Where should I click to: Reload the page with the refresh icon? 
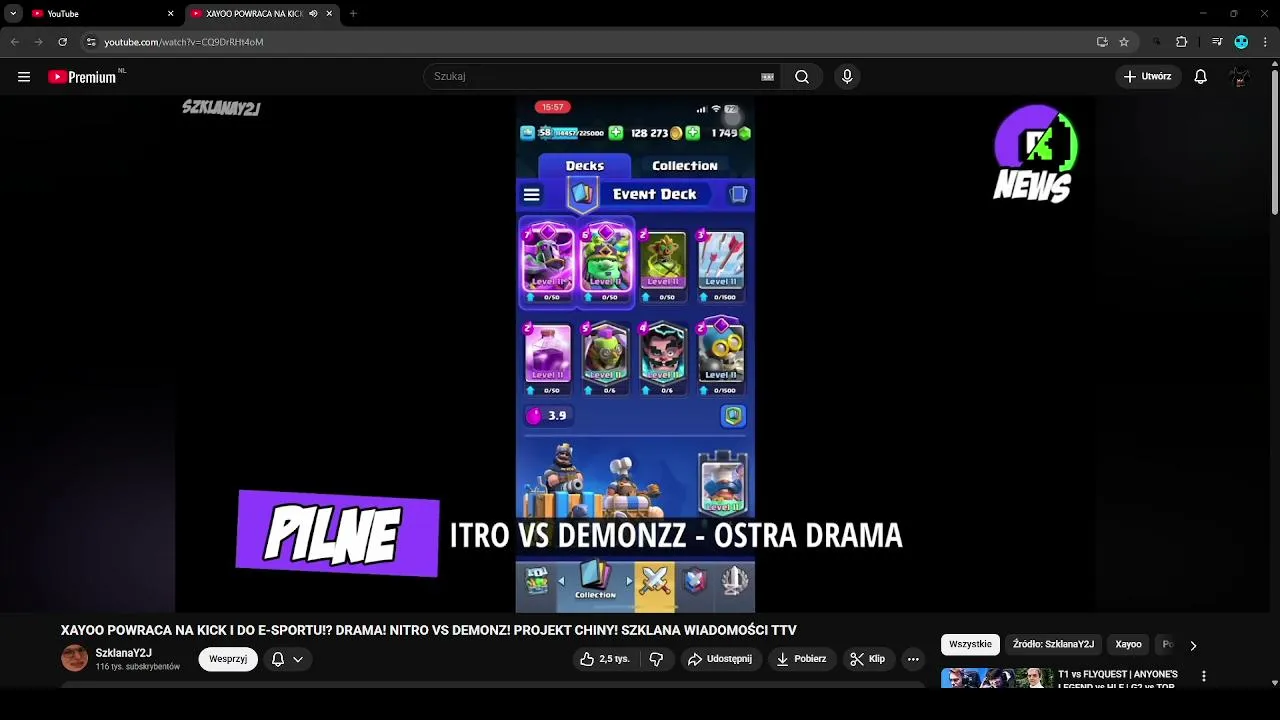(62, 42)
